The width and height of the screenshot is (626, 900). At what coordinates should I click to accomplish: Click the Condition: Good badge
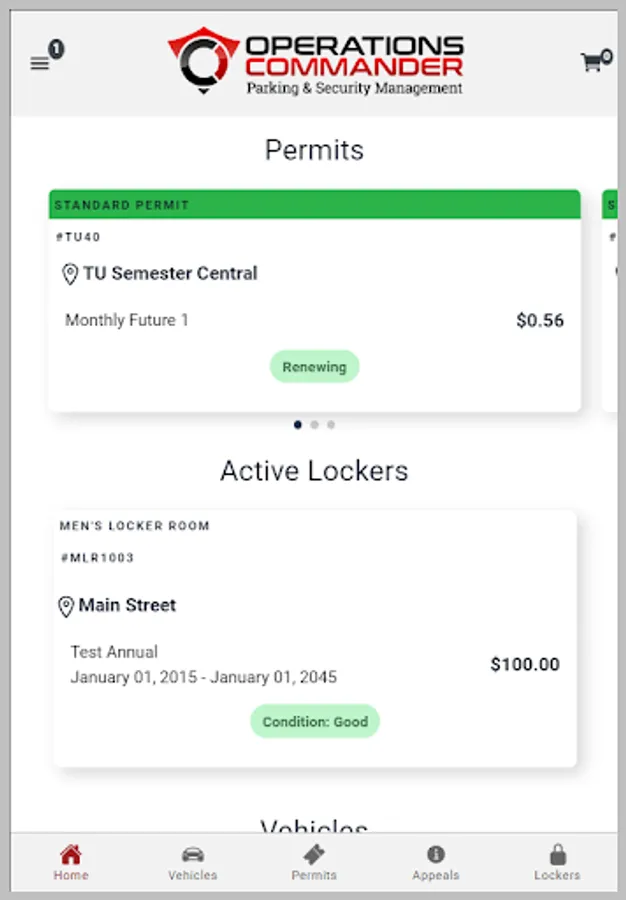point(315,721)
